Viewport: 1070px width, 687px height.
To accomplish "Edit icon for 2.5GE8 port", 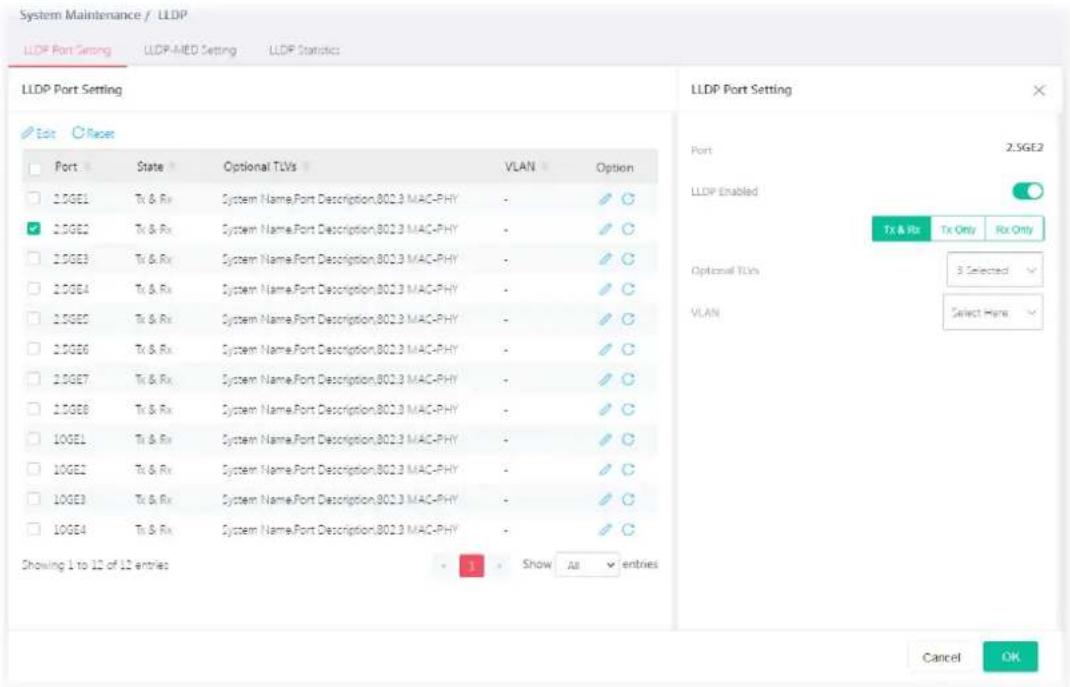I will pos(605,409).
